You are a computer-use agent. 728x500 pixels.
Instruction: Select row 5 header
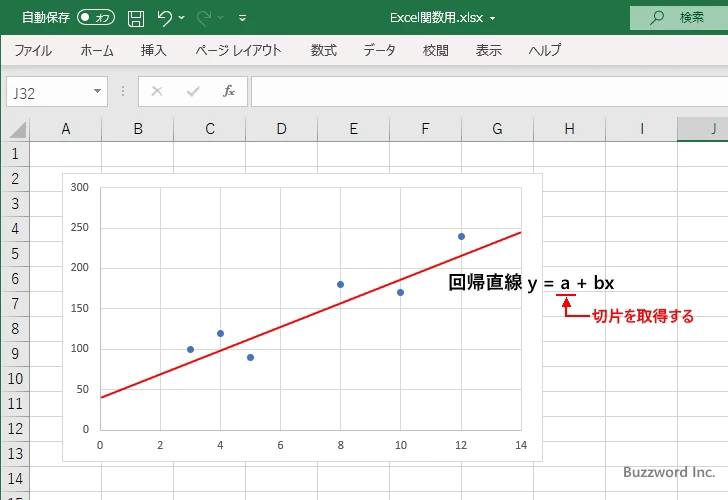click(15, 253)
